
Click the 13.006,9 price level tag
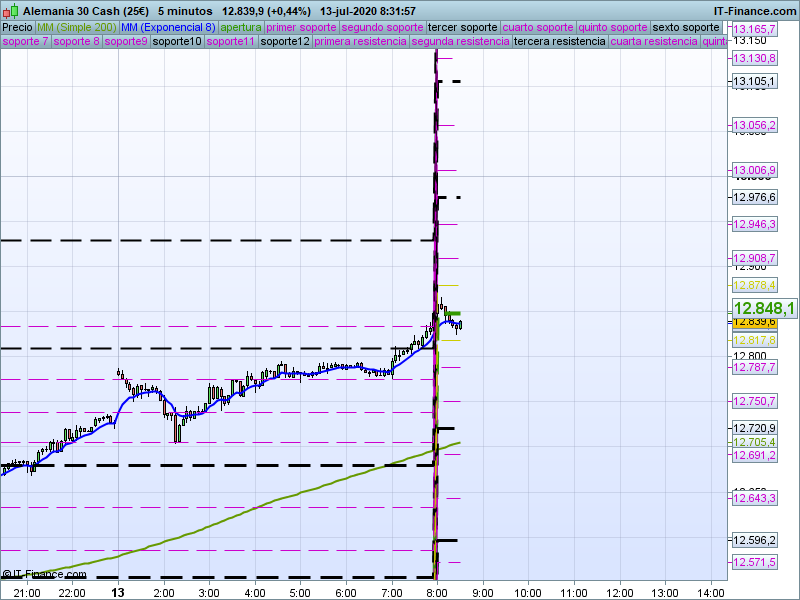pyautogui.click(x=754, y=170)
